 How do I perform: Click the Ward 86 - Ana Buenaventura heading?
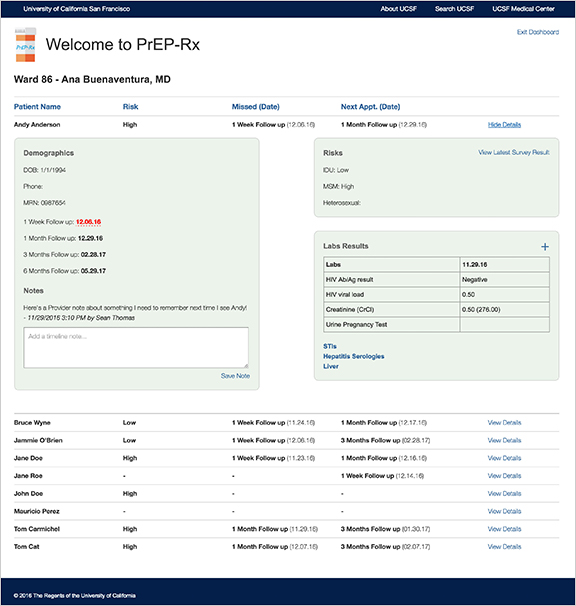click(x=92, y=79)
